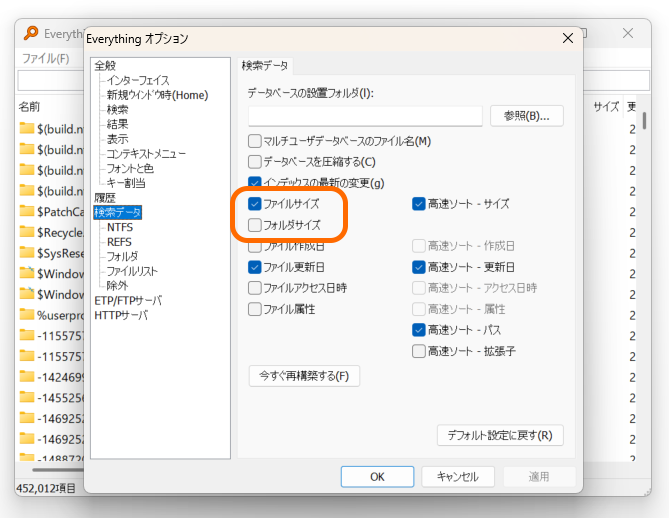The width and height of the screenshot is (669, 518).
Task: Click folder icon beside $Recycle row
Action: pos(27,232)
